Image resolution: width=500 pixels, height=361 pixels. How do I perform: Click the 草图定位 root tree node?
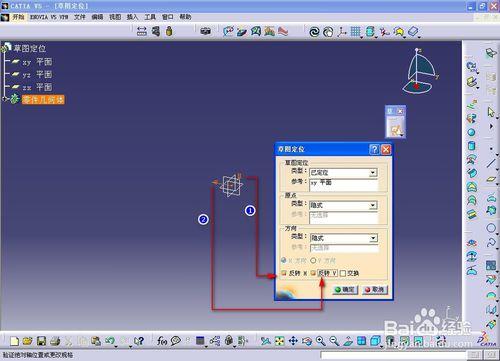29,49
